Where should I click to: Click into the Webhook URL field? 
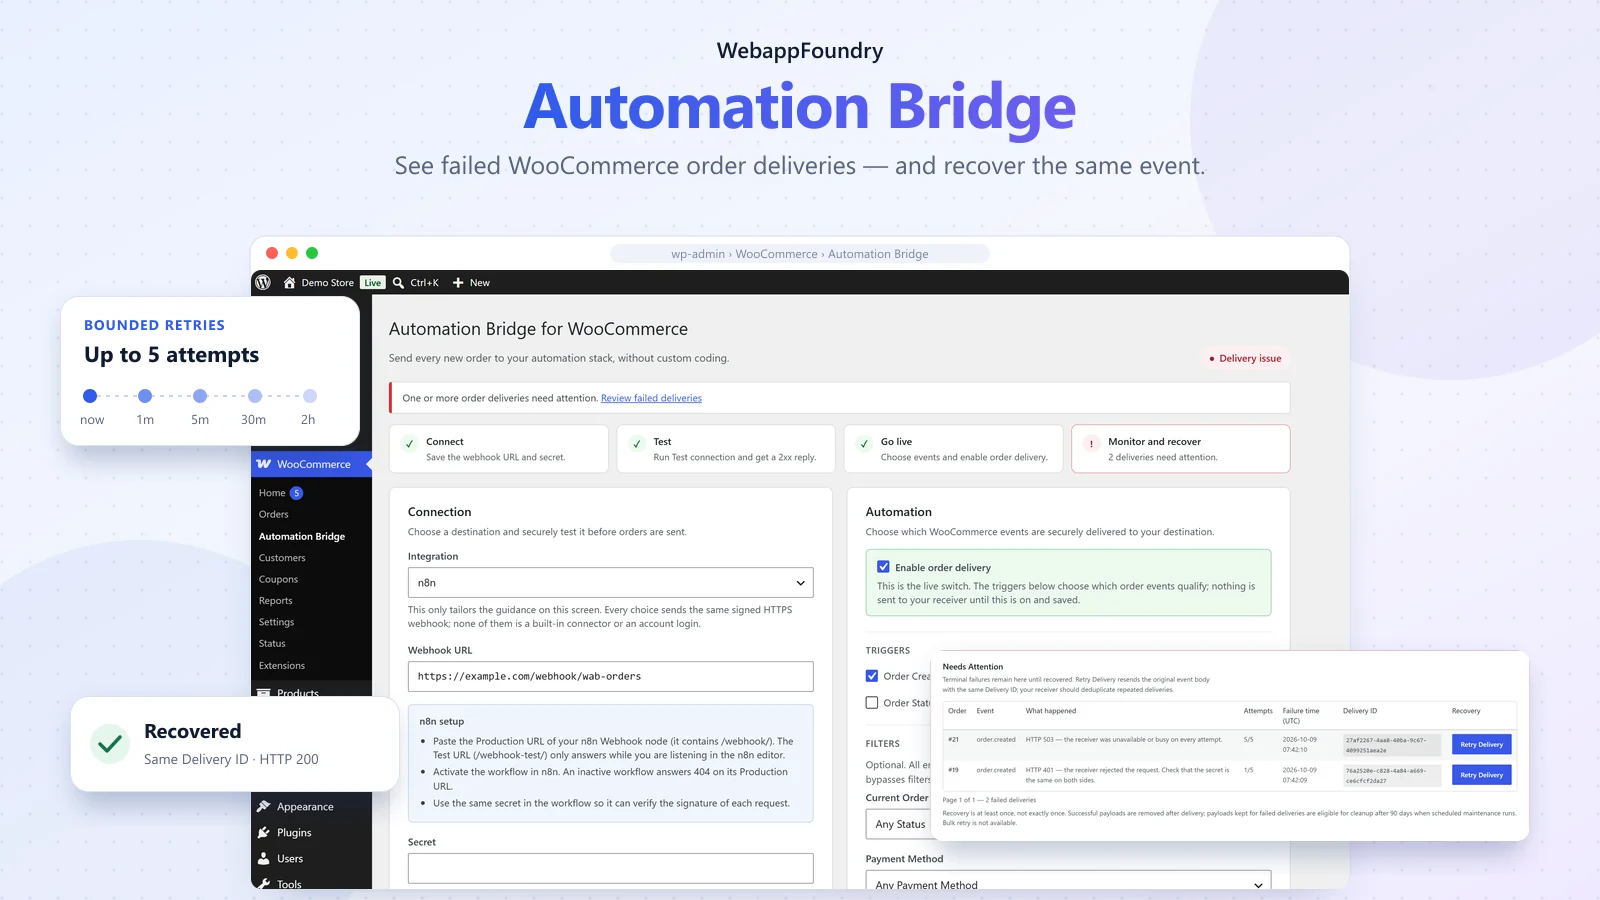point(610,677)
